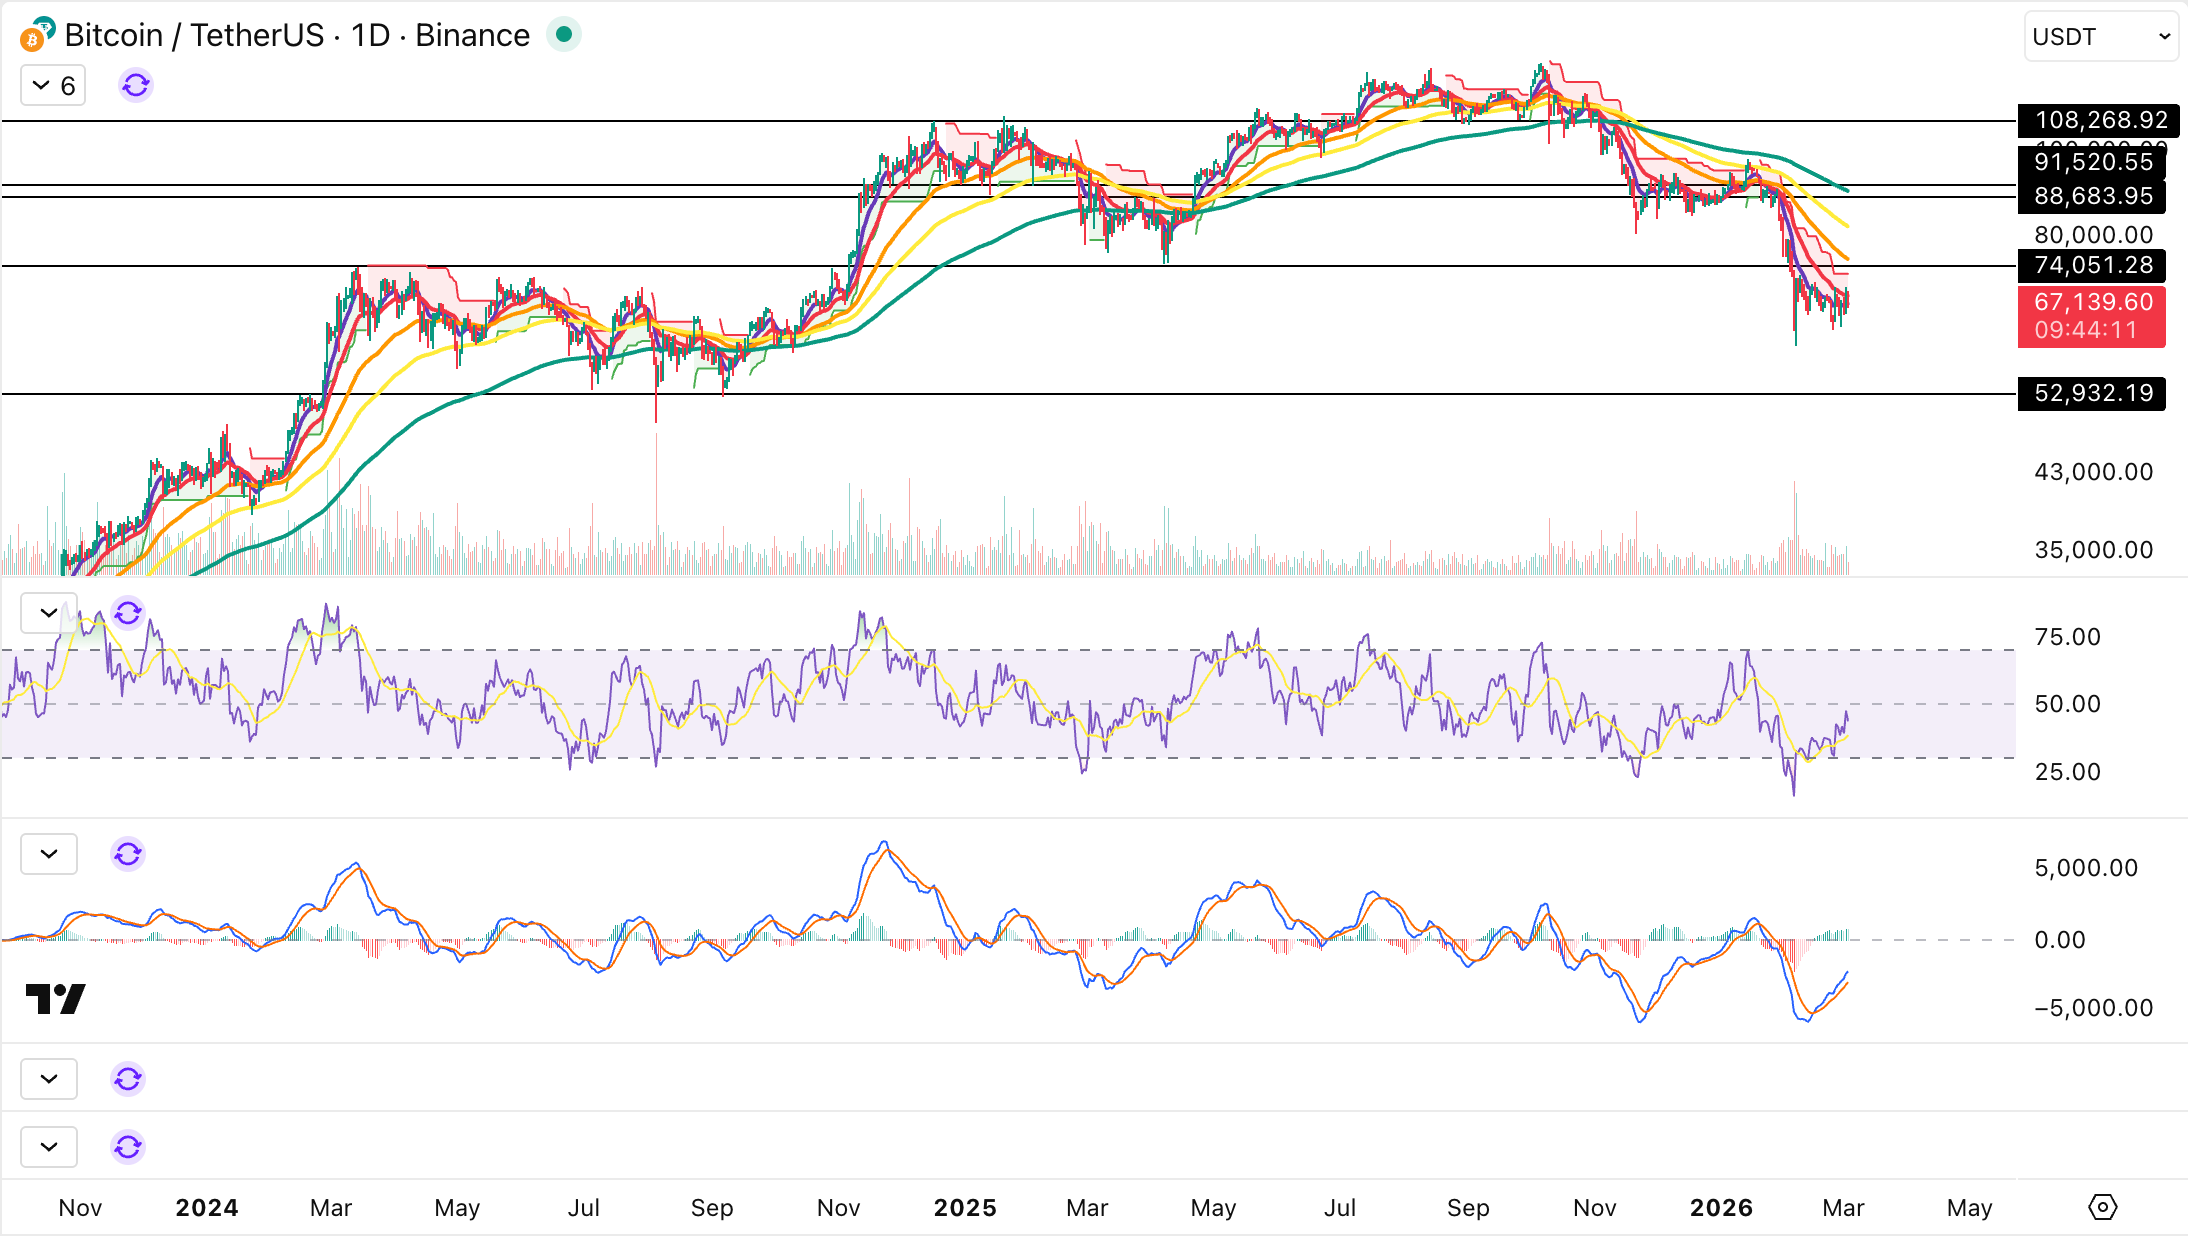The height and width of the screenshot is (1236, 2188).
Task: Expand the bottom pane legend chevron
Action: (49, 1147)
